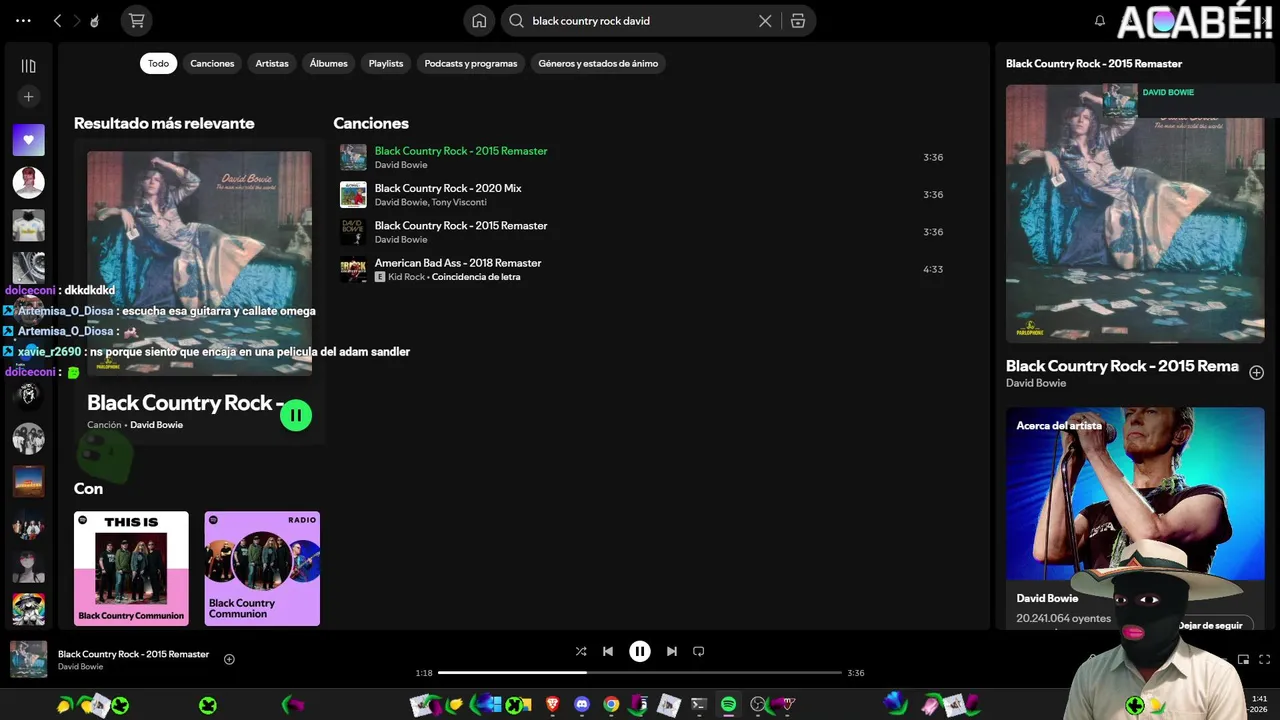Image resolution: width=1280 pixels, height=720 pixels.
Task: Open Kid Rock artist link
Action: [407, 277]
